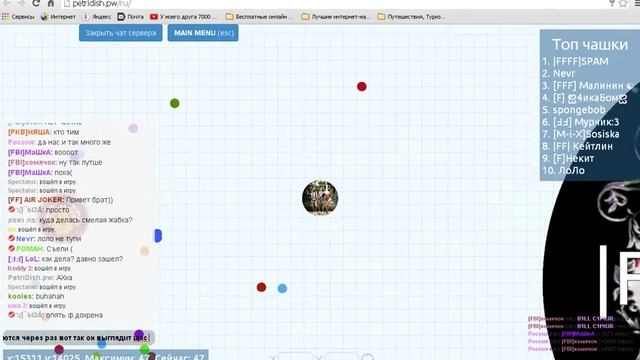
Task: Click the red badge icon beside РОМАН
Action: pos(11,248)
